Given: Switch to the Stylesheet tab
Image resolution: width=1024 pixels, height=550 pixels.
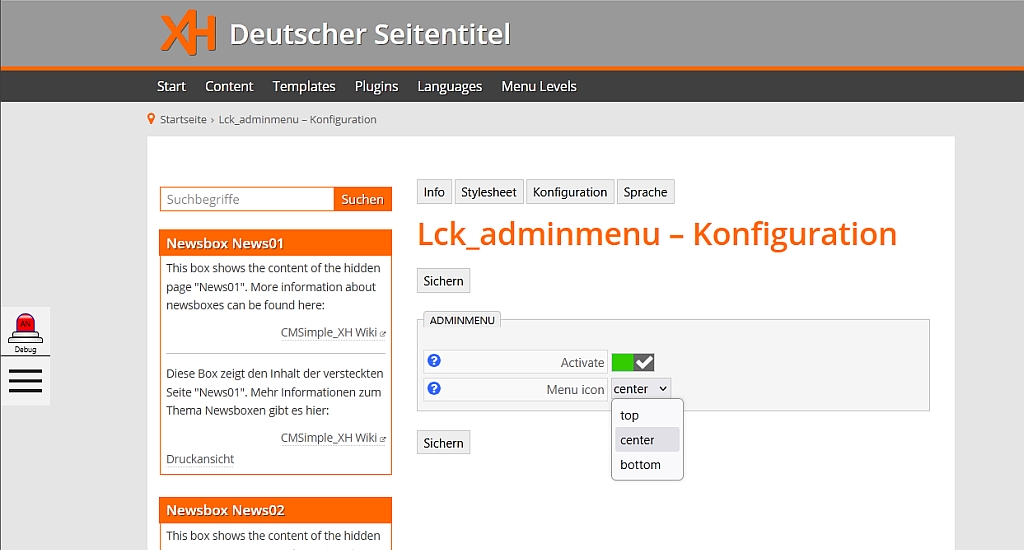Looking at the screenshot, I should (489, 192).
